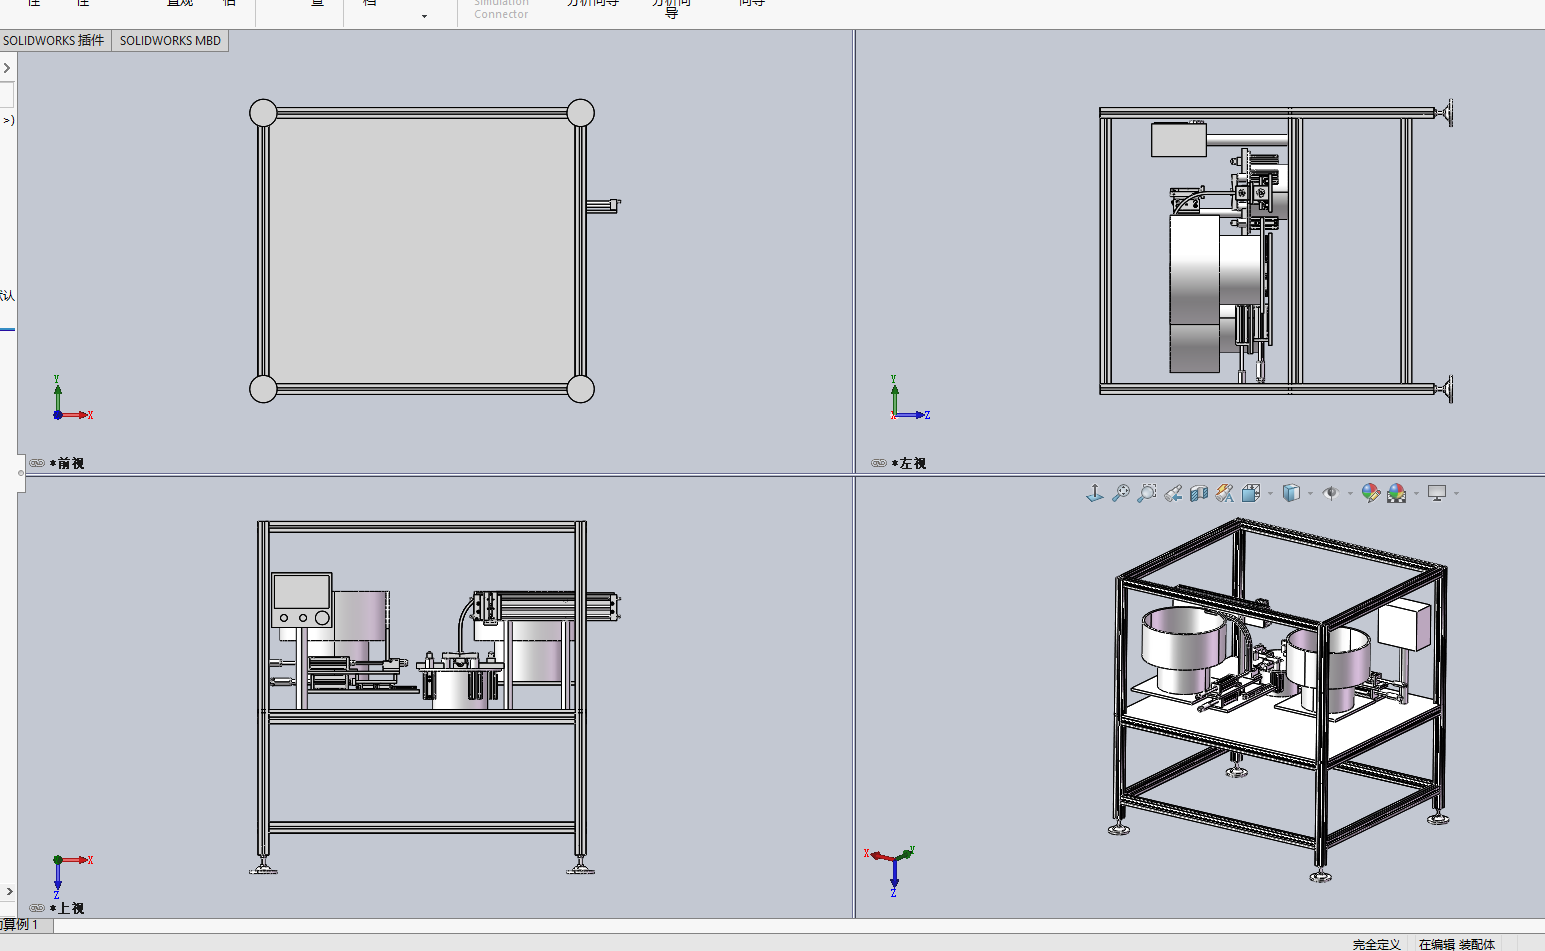Select the control box screen in 上视 viewport

[x=302, y=590]
